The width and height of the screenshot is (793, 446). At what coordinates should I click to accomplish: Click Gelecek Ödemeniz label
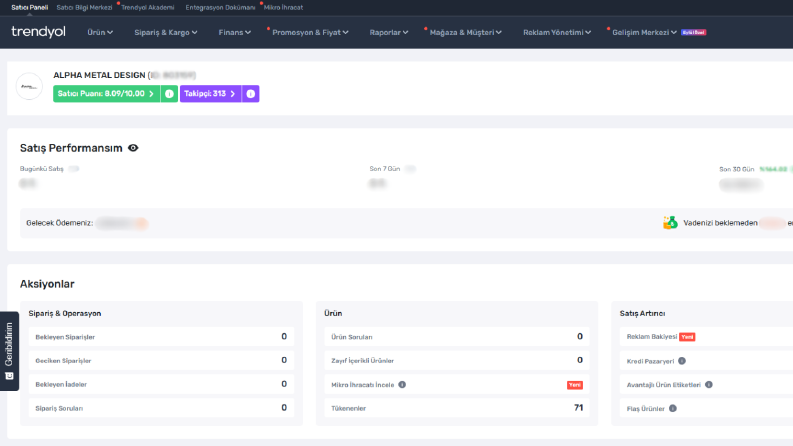tap(60, 223)
